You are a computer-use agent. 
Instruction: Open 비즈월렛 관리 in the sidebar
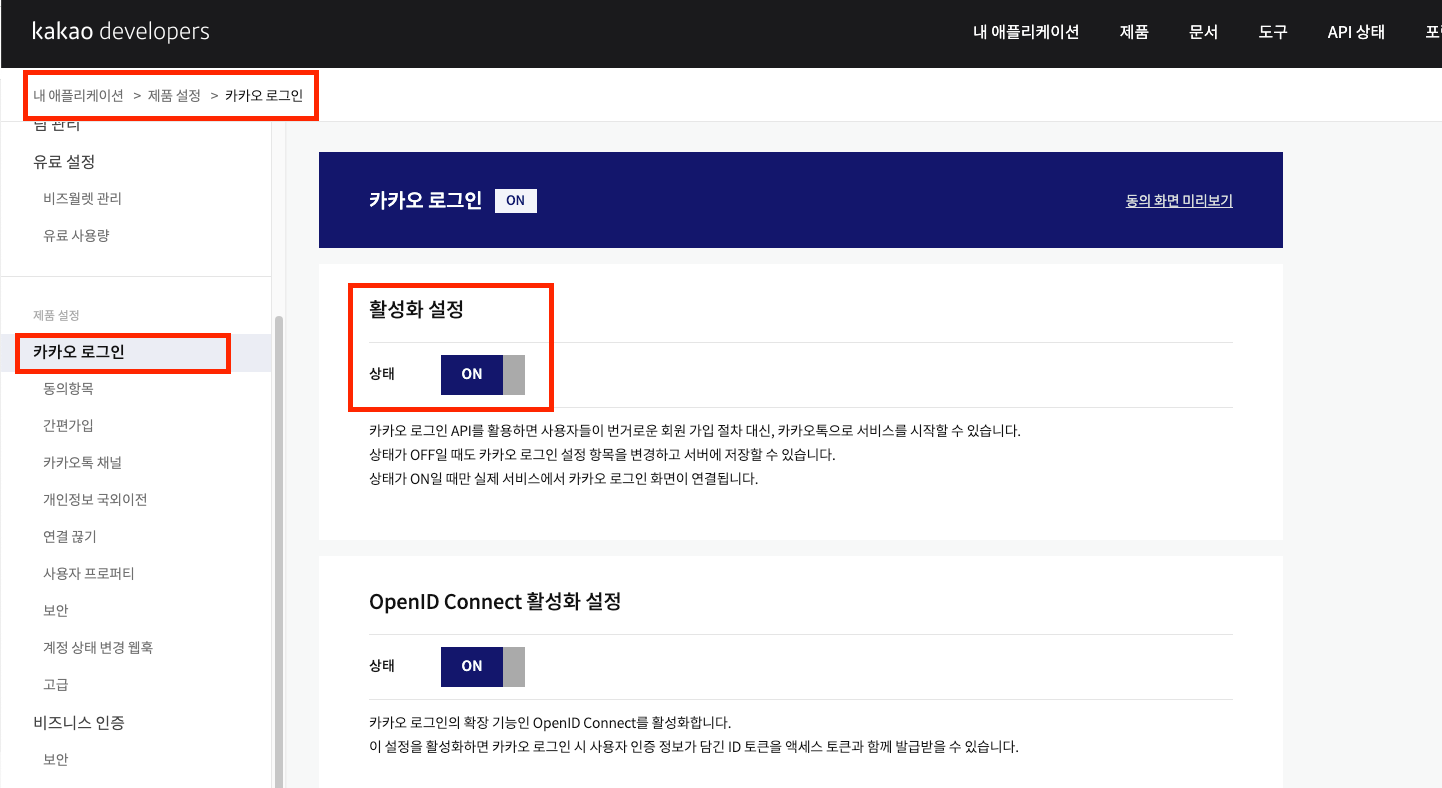[82, 199]
